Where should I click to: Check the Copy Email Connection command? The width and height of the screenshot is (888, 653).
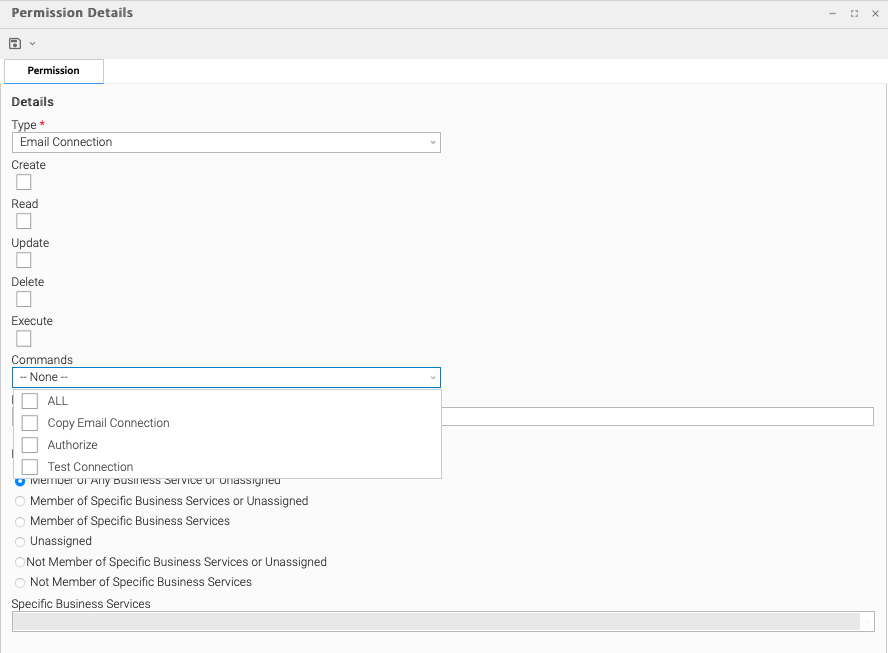tap(30, 423)
